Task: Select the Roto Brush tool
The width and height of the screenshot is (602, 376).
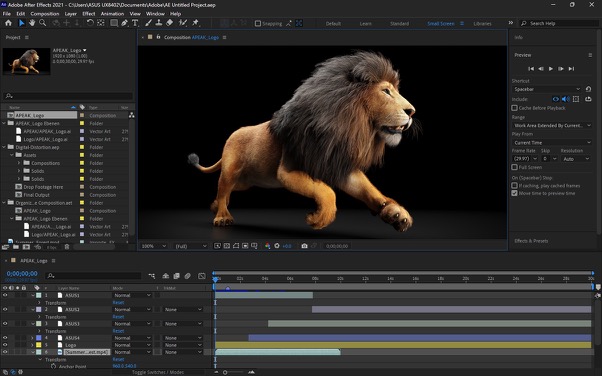Action: 183,23
